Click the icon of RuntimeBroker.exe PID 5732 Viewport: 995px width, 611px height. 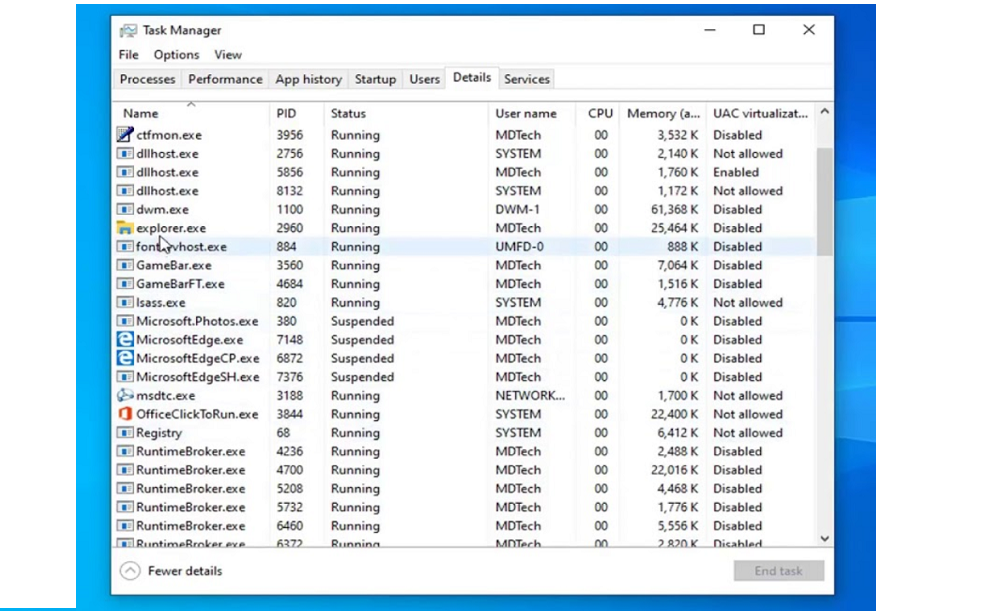[x=125, y=507]
